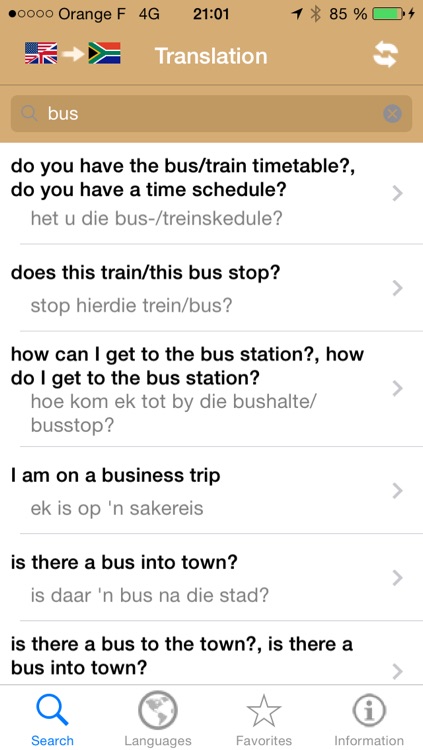Tap the battery indicator in status bar
The height and width of the screenshot is (750, 423).
point(388,14)
